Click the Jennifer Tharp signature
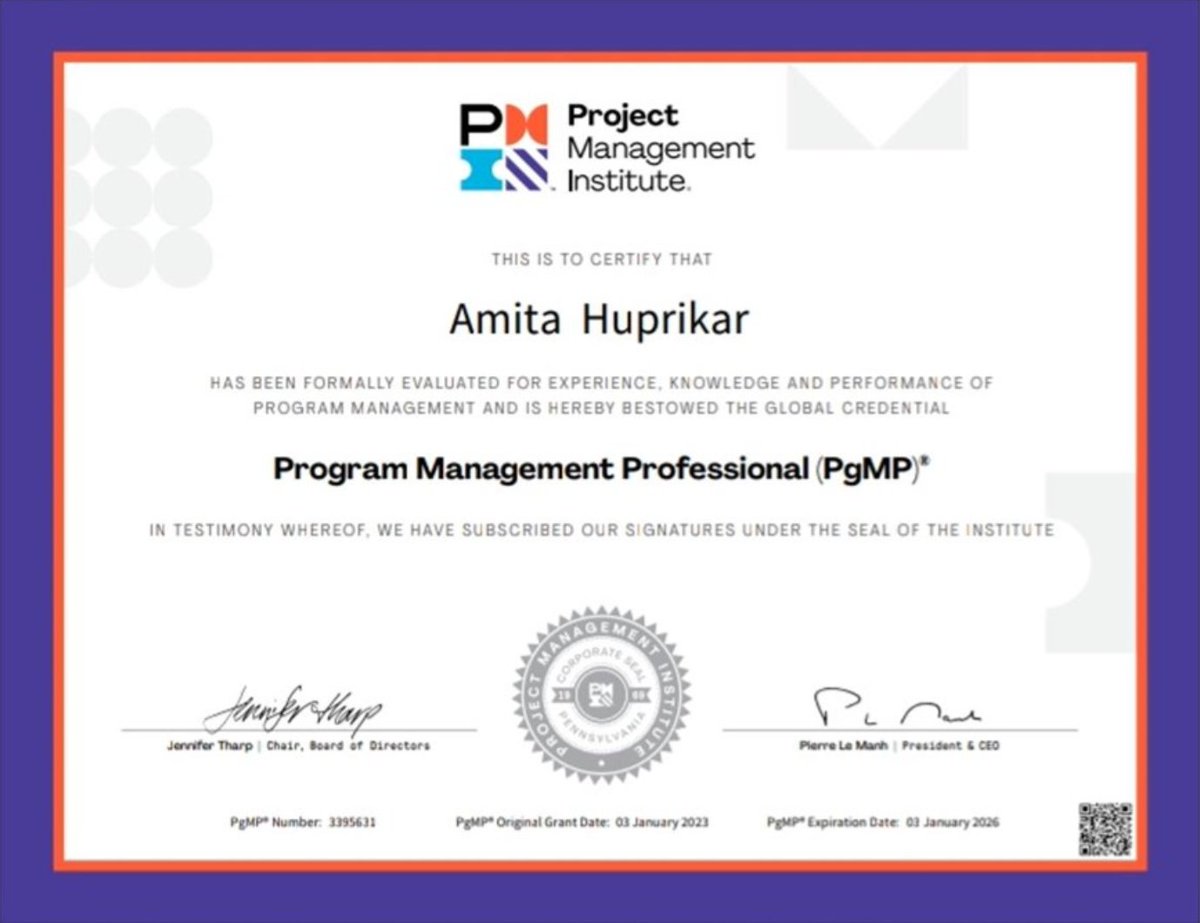This screenshot has width=1200, height=923. 293,709
